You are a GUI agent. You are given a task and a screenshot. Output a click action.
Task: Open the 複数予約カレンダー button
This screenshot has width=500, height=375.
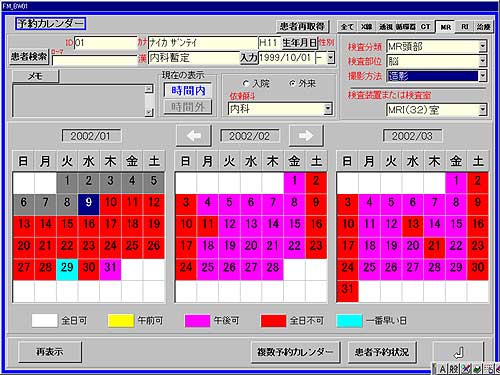[x=295, y=352]
